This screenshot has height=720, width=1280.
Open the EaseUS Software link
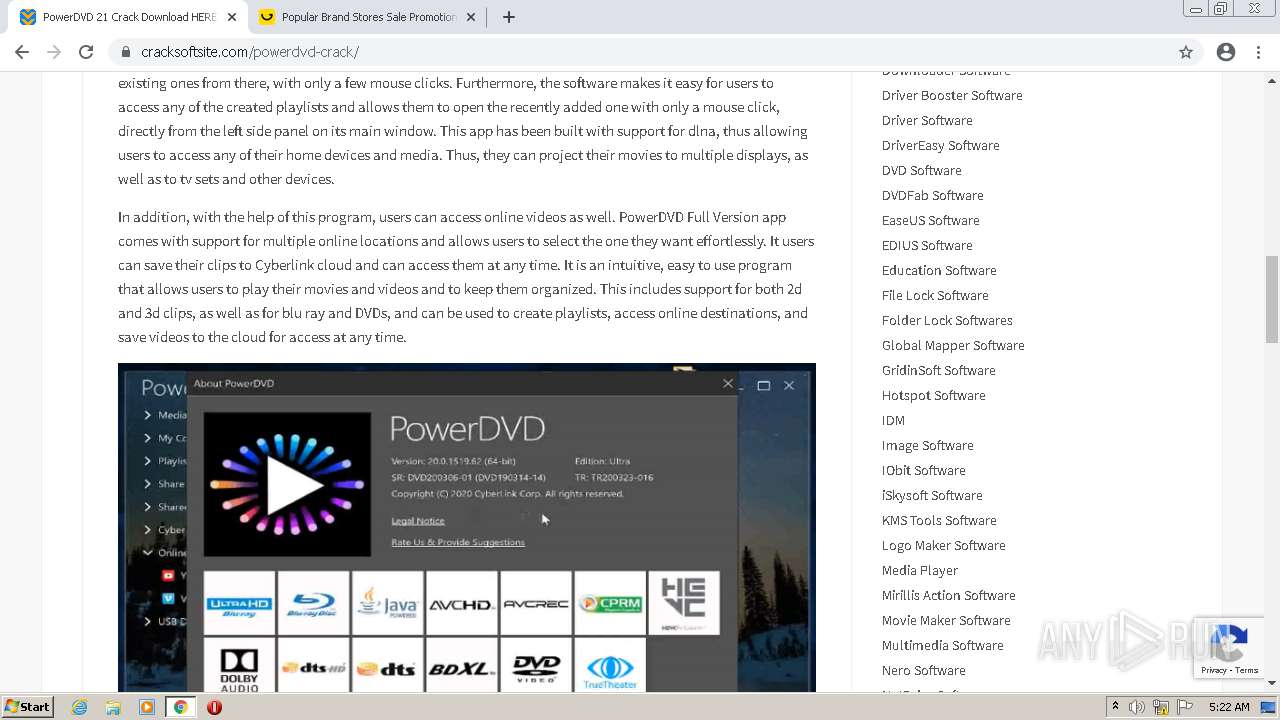(931, 220)
